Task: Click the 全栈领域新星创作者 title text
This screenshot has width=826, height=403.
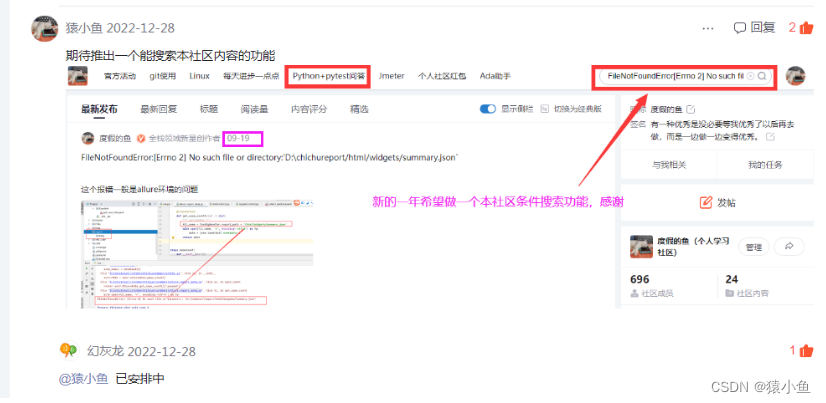Action: pos(184,139)
